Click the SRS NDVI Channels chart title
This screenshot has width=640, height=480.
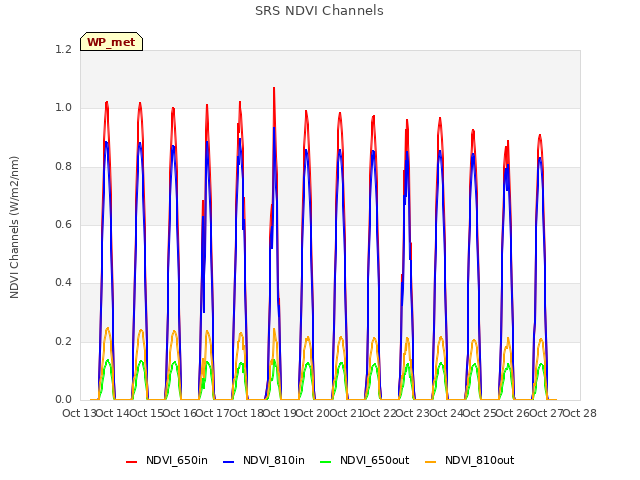[x=319, y=11]
